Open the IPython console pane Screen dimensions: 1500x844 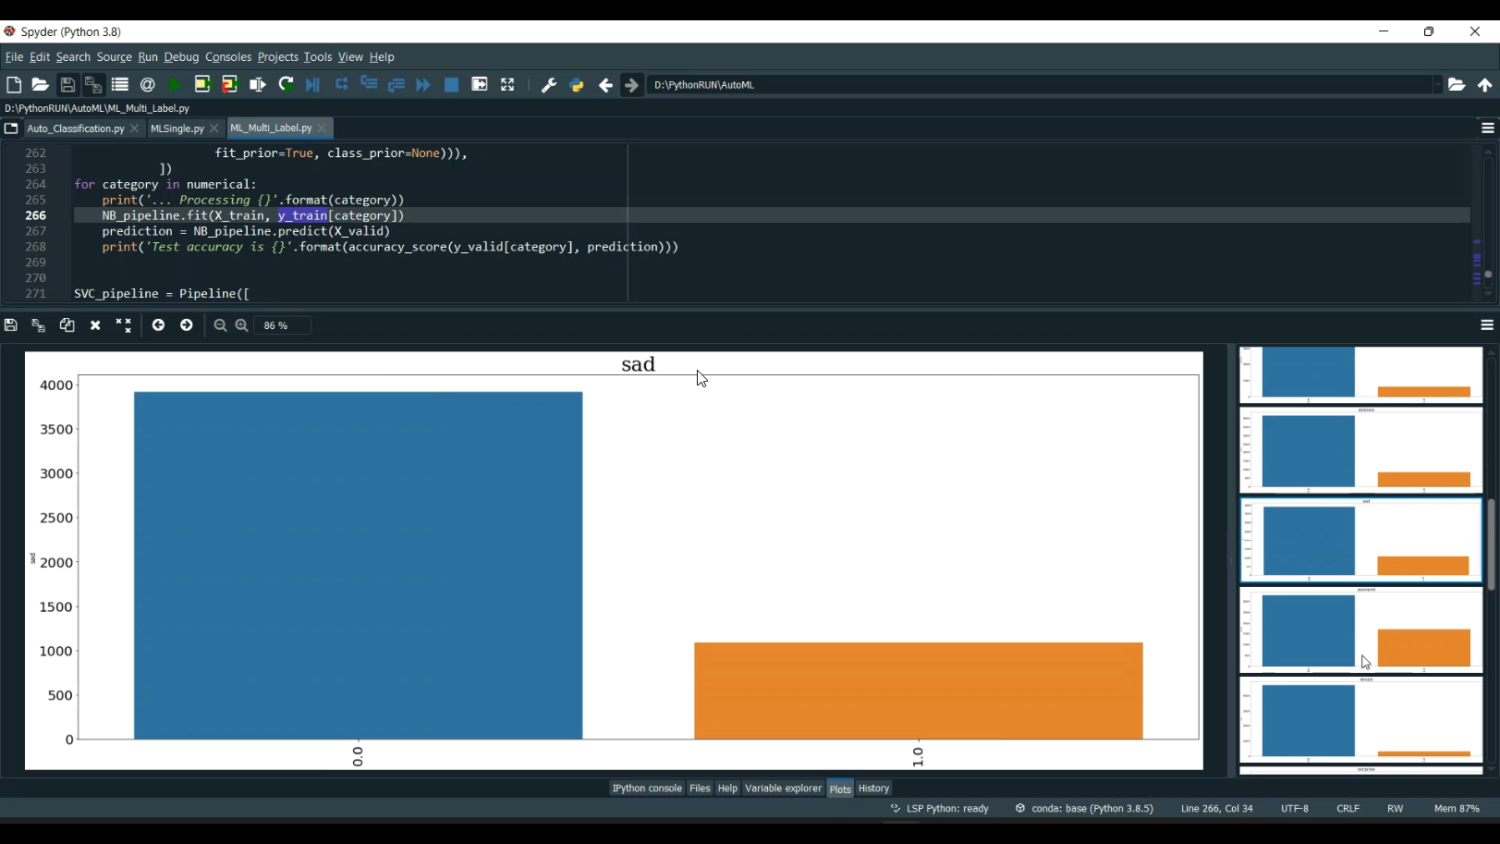click(646, 788)
